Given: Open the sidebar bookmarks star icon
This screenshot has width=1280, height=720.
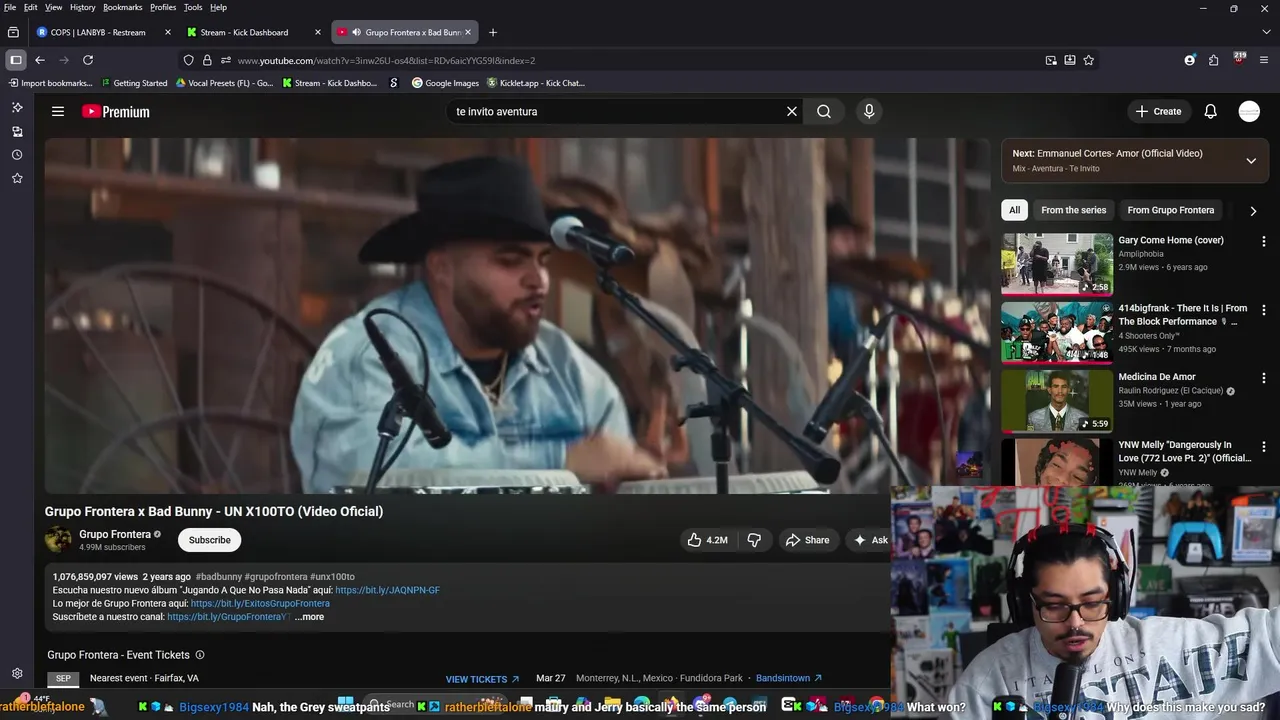Looking at the screenshot, I should [17, 178].
